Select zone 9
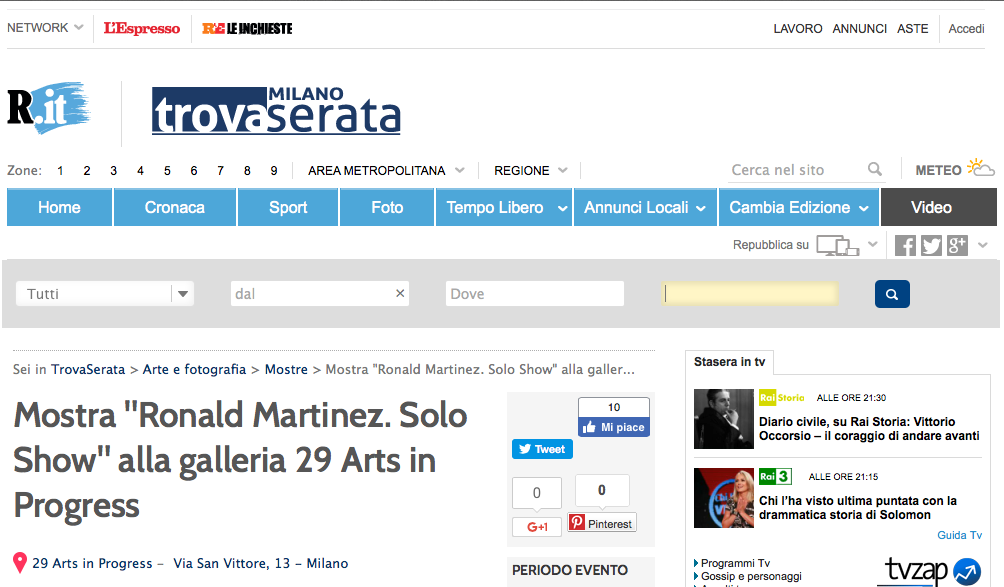 point(274,170)
